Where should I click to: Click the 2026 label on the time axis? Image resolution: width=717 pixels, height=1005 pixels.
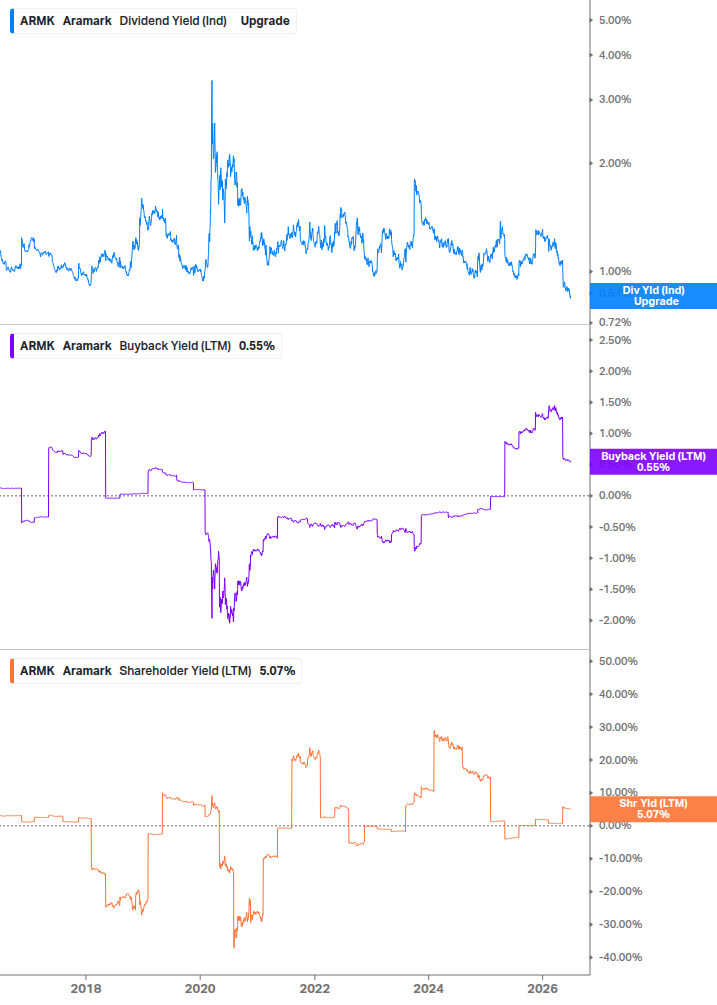tap(542, 988)
